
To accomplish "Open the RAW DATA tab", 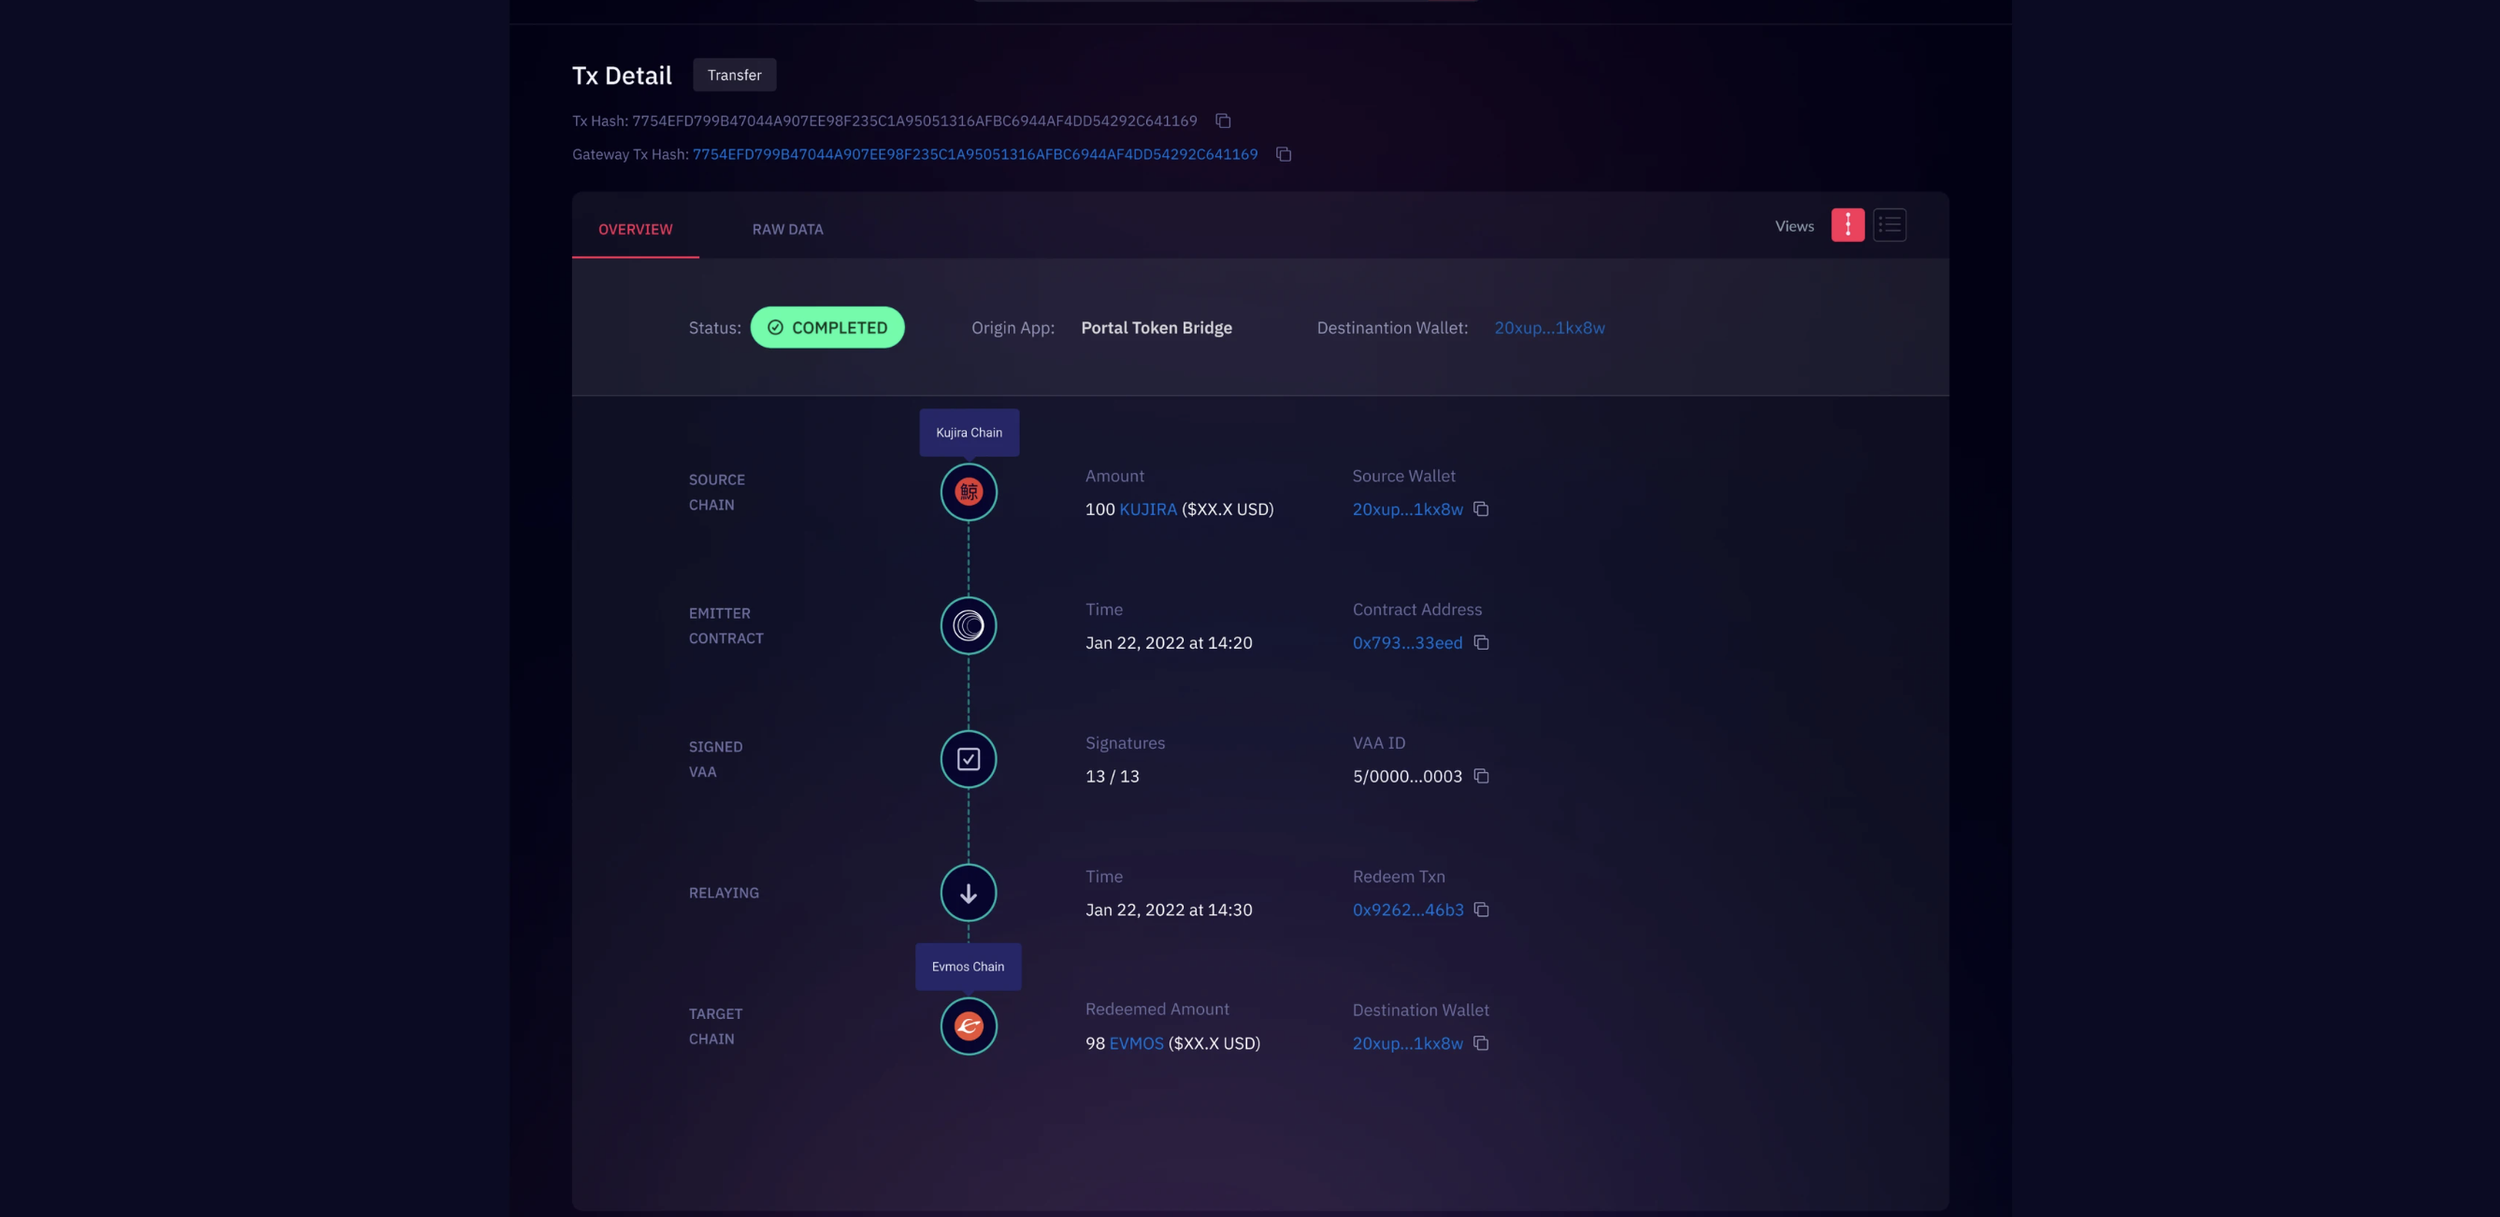I will click(x=787, y=229).
